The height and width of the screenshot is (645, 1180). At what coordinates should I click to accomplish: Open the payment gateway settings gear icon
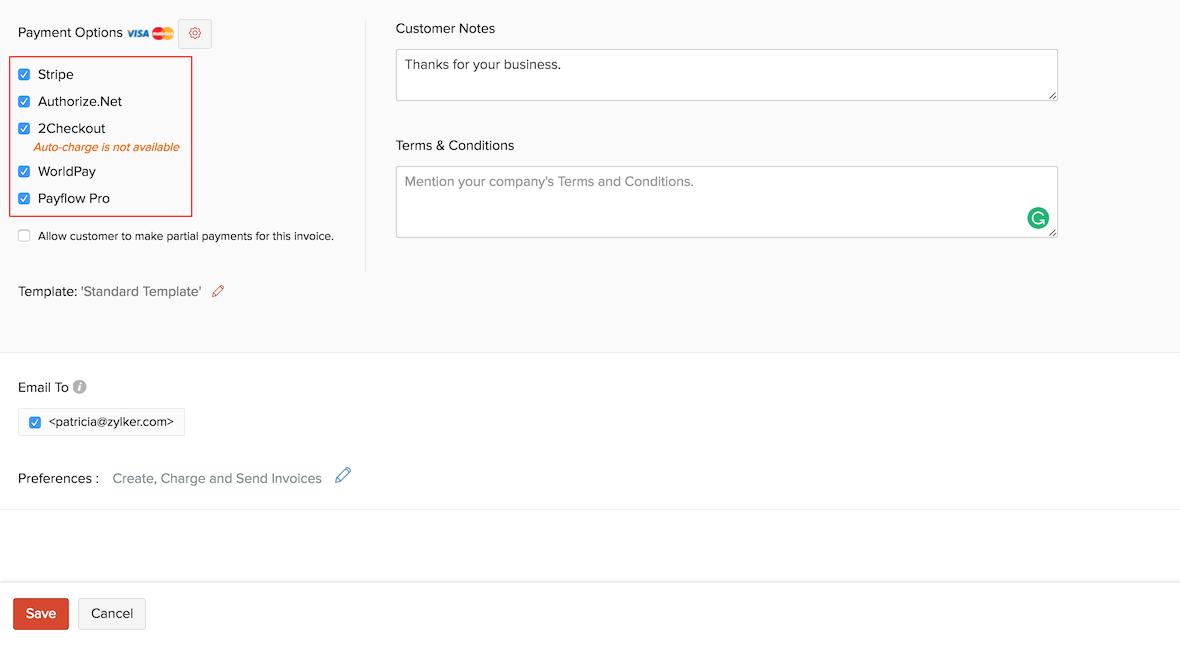(x=195, y=33)
